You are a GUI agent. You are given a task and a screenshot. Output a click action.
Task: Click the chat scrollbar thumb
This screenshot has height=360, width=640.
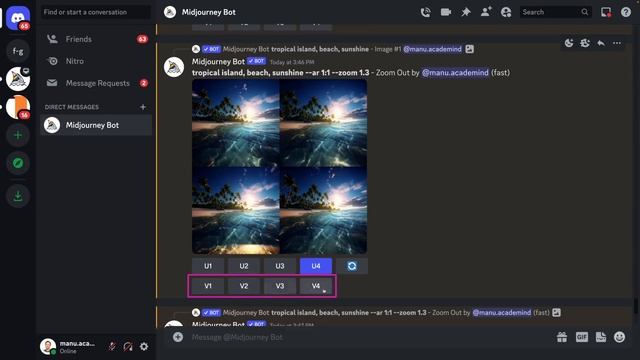click(x=636, y=306)
